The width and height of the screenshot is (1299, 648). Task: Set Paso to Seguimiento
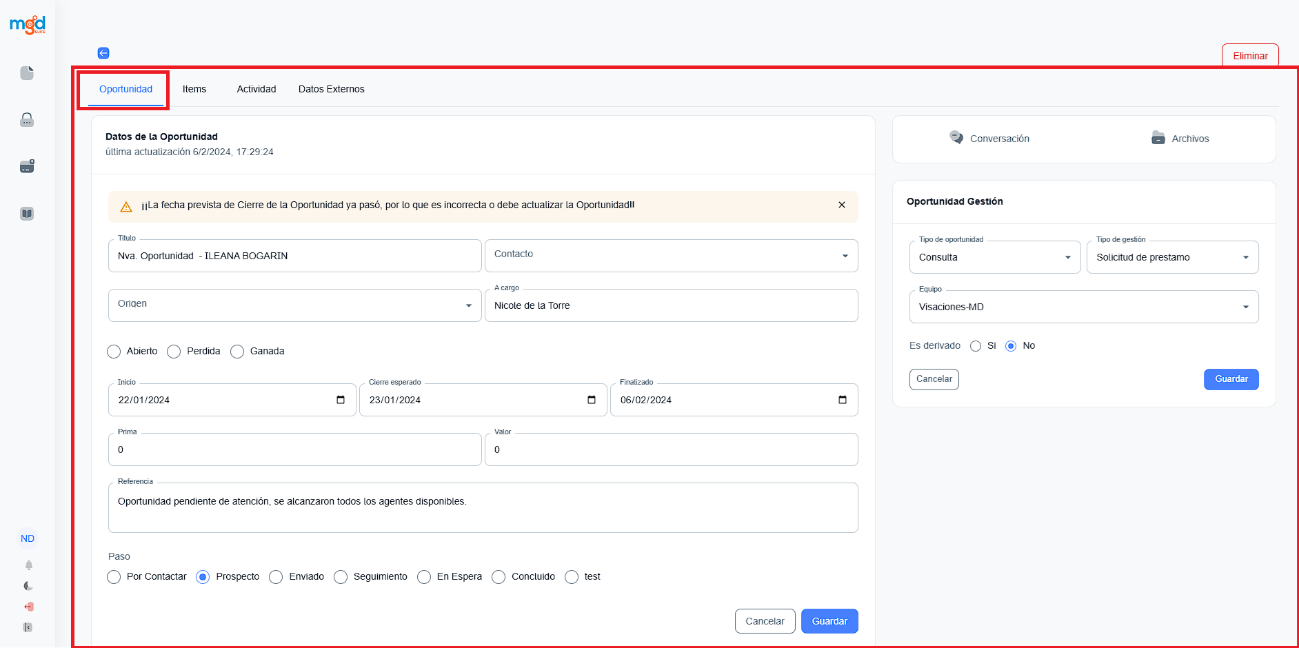tap(341, 577)
